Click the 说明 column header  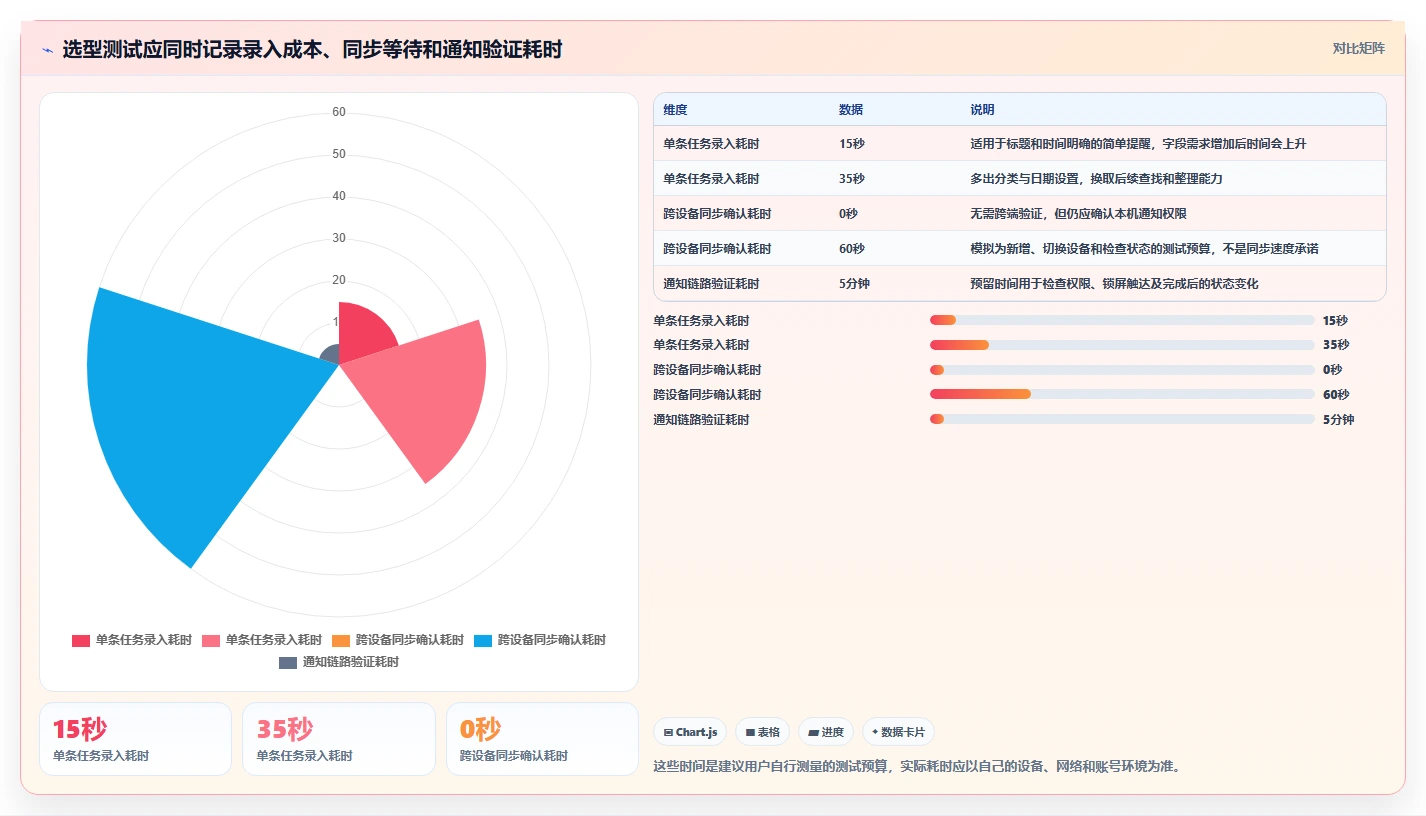pos(982,110)
